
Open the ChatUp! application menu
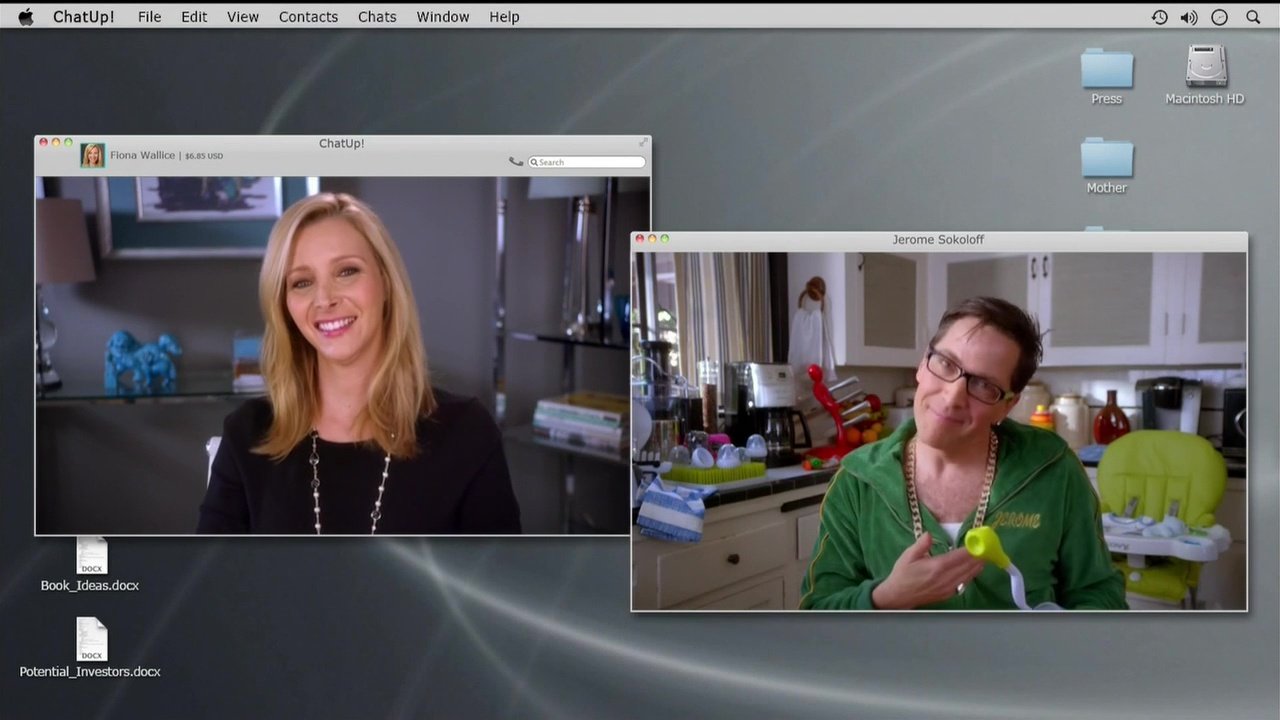(83, 17)
